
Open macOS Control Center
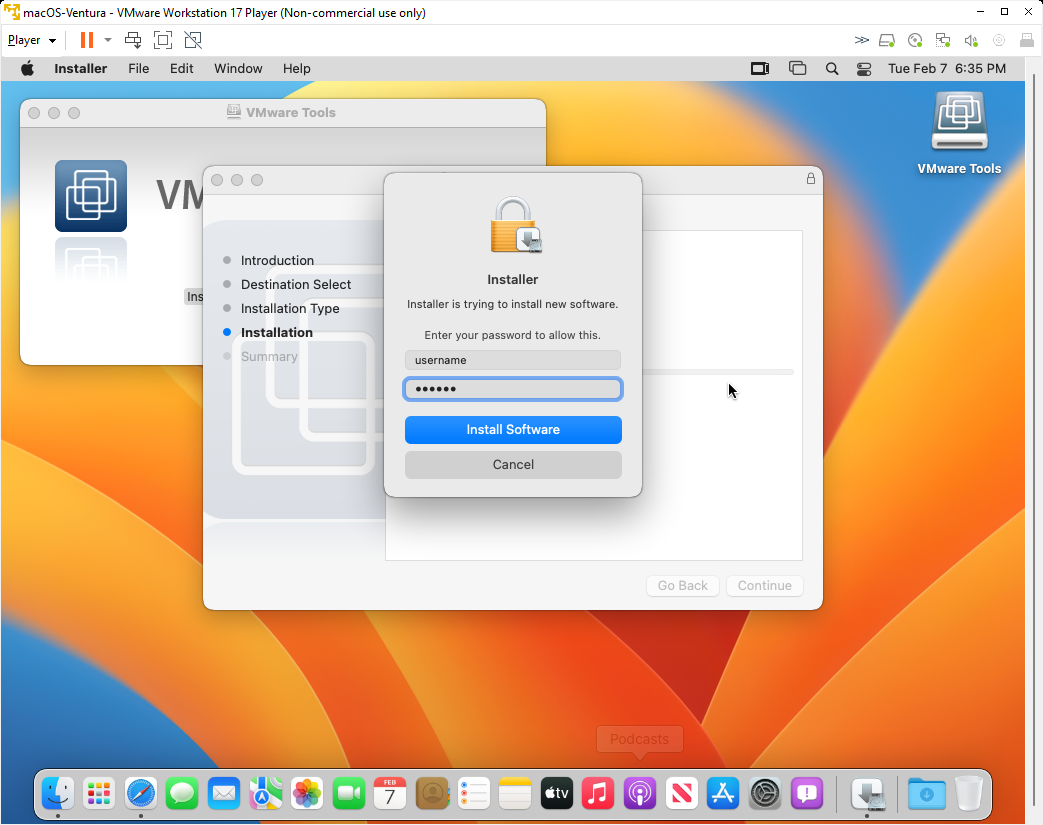(x=865, y=69)
